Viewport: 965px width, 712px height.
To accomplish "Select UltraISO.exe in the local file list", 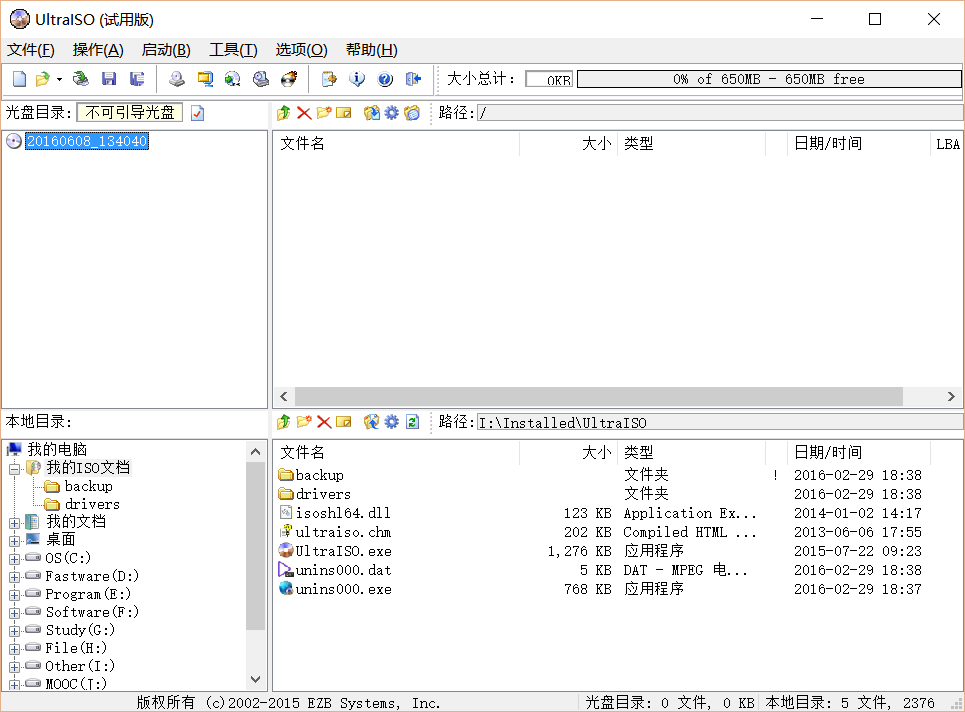I will [x=342, y=551].
